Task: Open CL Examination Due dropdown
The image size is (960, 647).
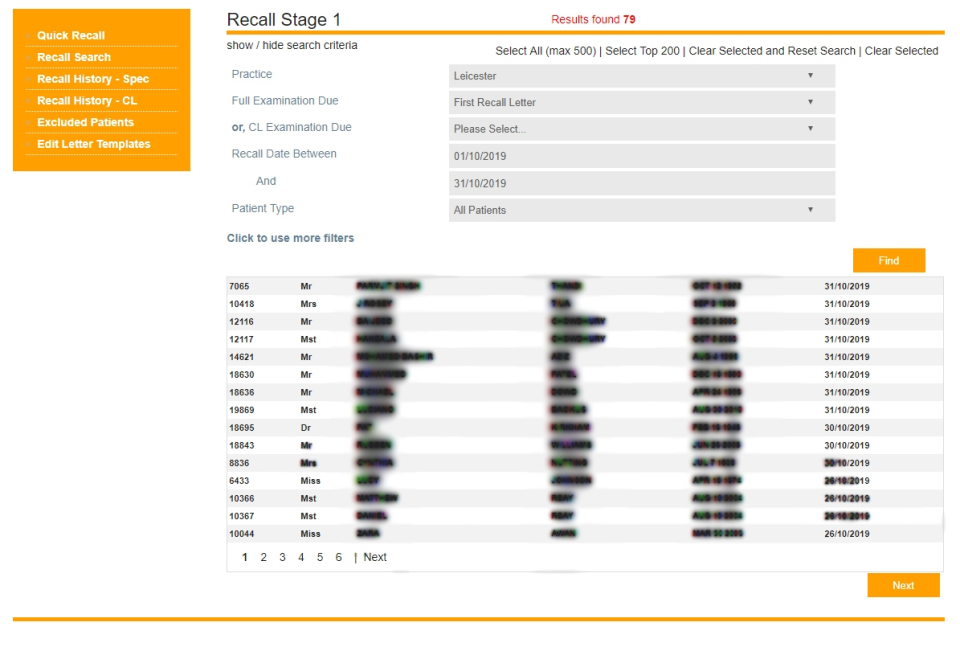Action: [x=642, y=129]
